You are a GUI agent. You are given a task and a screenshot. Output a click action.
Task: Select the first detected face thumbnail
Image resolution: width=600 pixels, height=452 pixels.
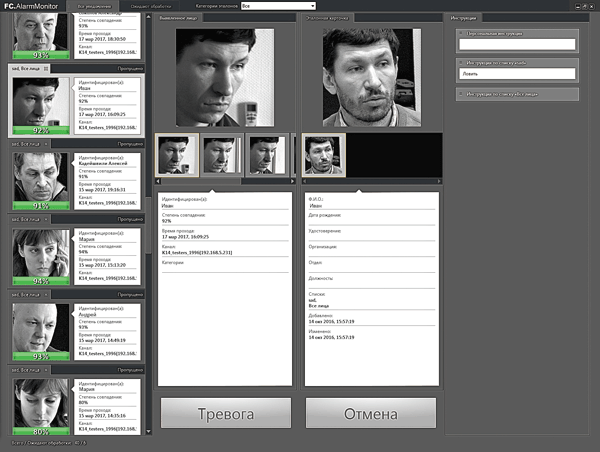coord(177,155)
